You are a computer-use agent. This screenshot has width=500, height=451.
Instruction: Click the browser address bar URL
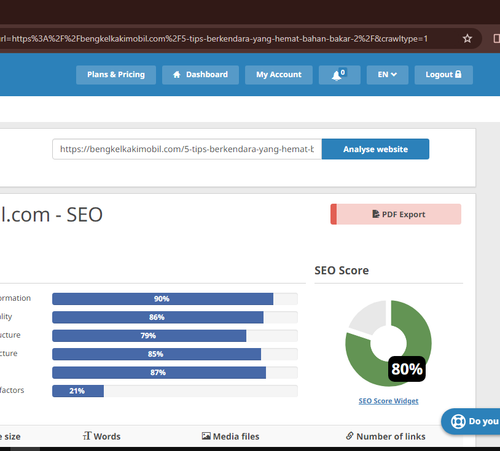point(213,39)
